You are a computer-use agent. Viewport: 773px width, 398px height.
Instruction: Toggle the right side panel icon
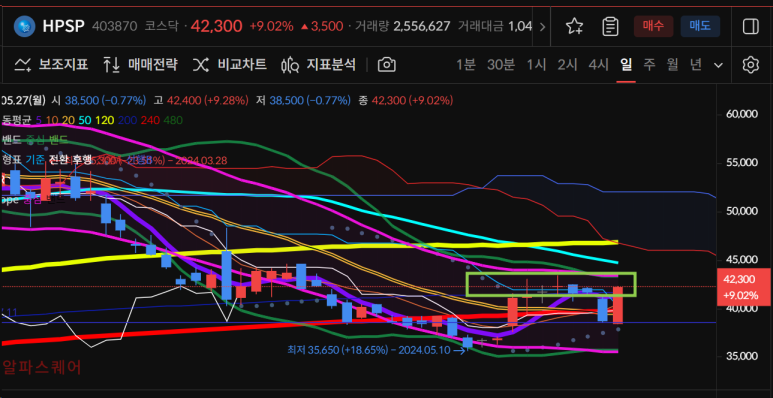click(750, 26)
